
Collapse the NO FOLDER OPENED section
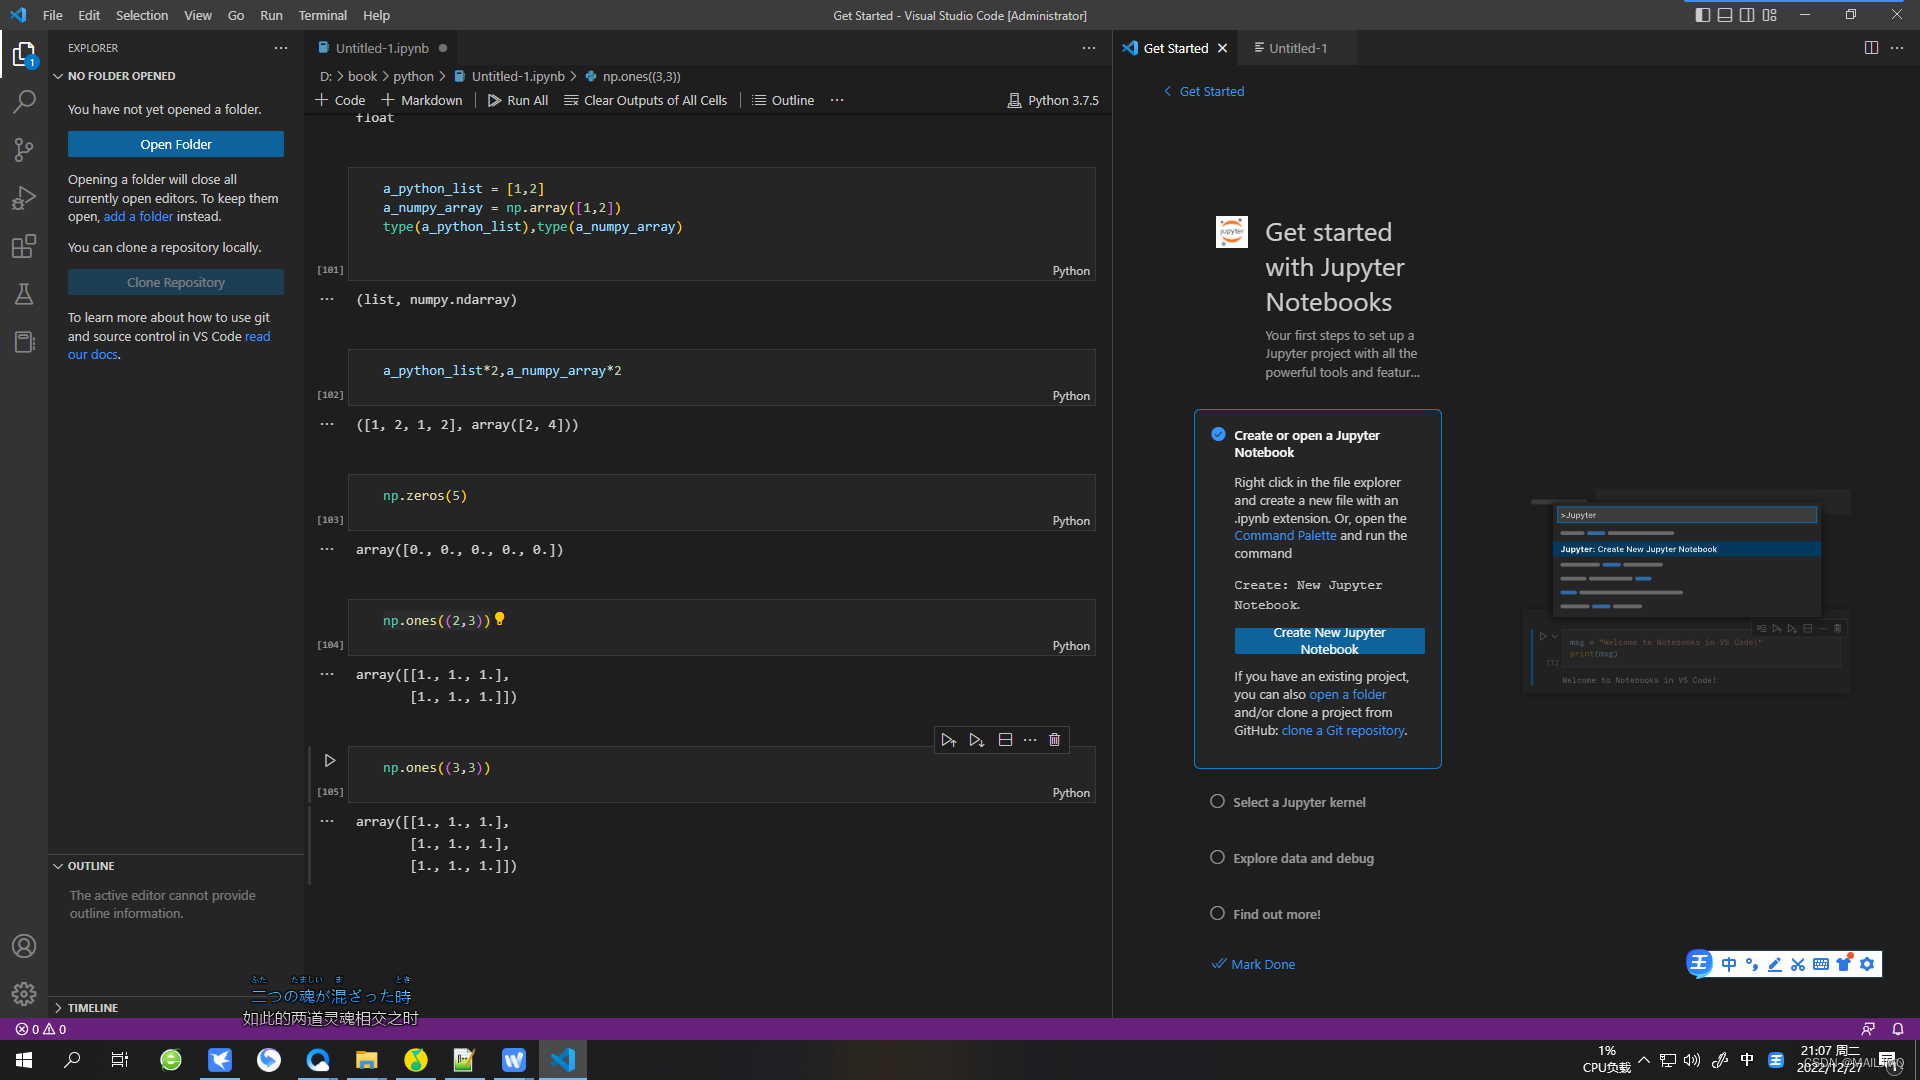pyautogui.click(x=120, y=76)
